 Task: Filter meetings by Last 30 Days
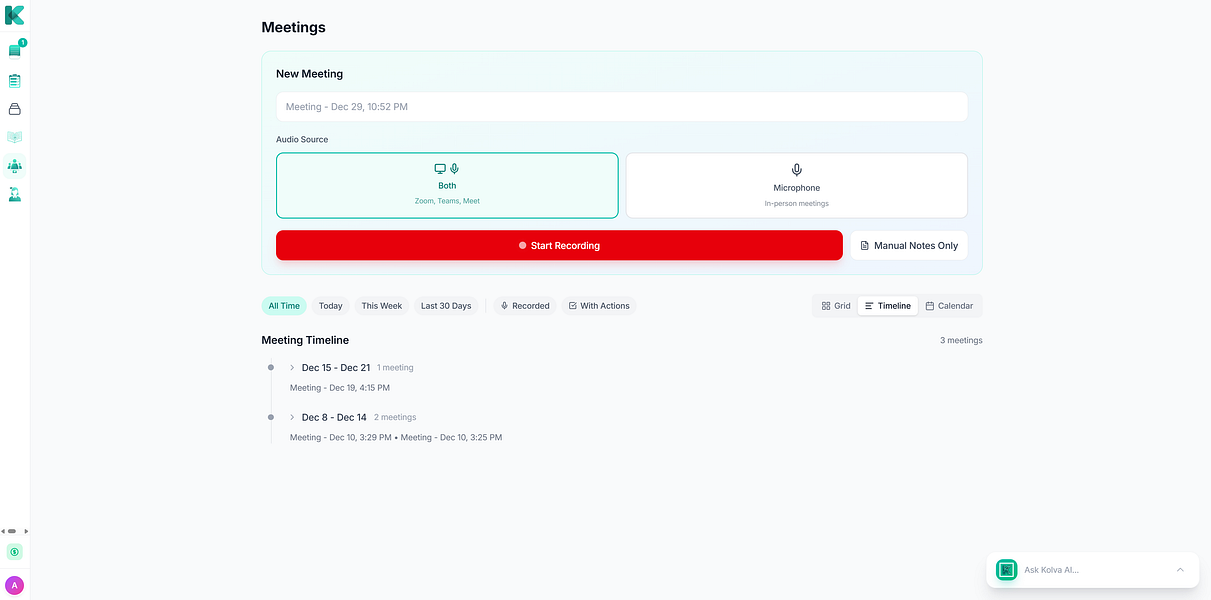[x=446, y=306]
